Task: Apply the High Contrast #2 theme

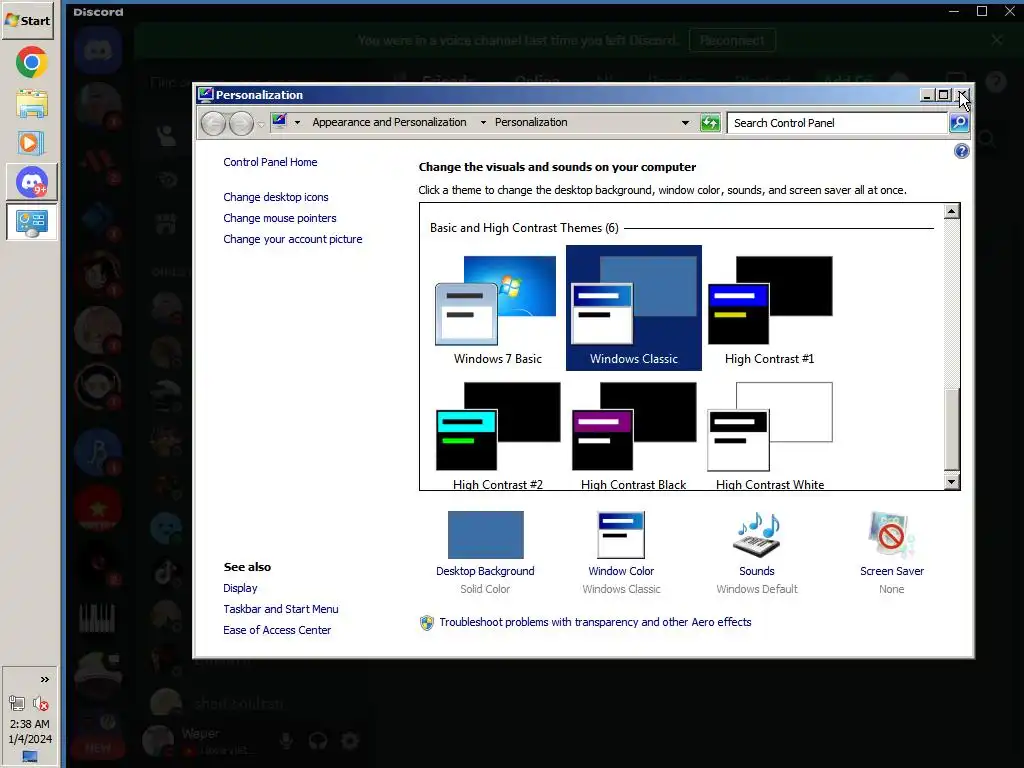Action: (498, 434)
